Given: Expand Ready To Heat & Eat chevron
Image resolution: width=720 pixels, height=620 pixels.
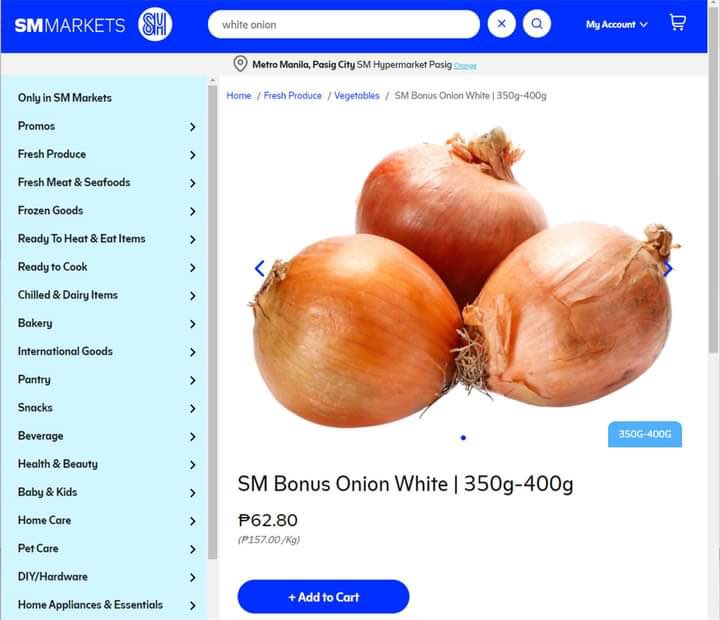Looking at the screenshot, I should click(x=193, y=239).
